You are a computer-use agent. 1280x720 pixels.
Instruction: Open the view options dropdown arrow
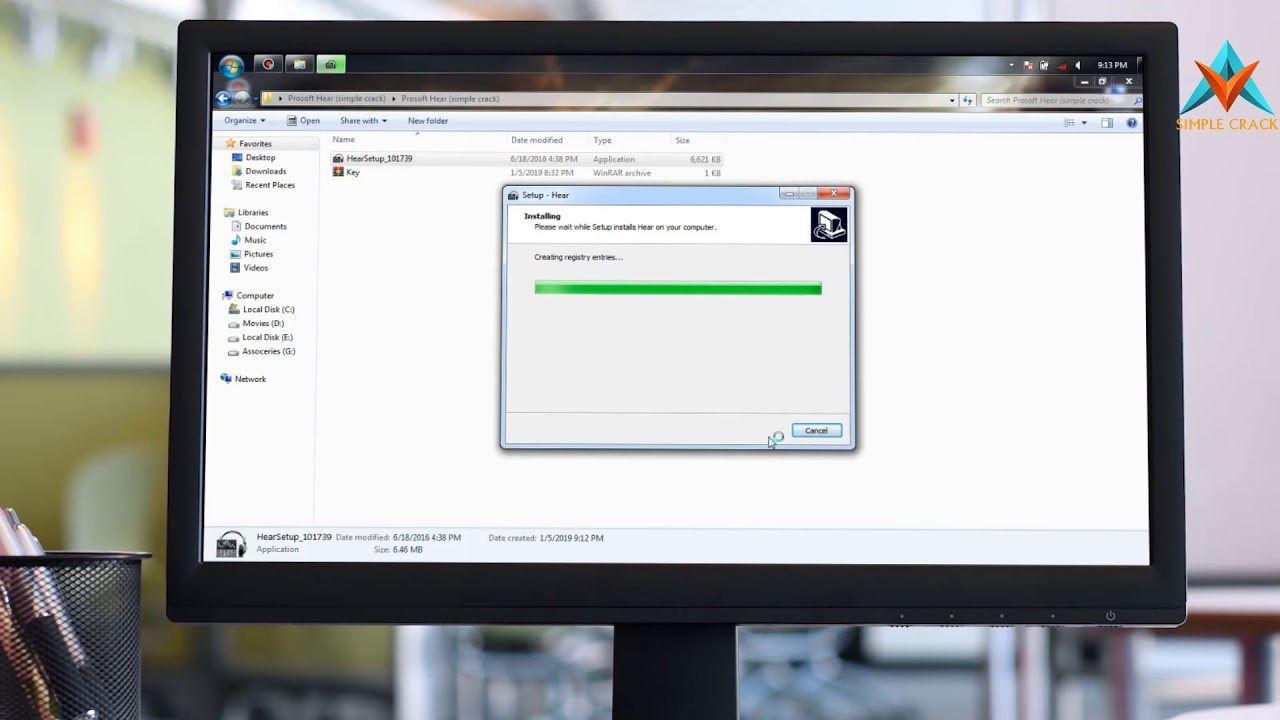click(1084, 122)
